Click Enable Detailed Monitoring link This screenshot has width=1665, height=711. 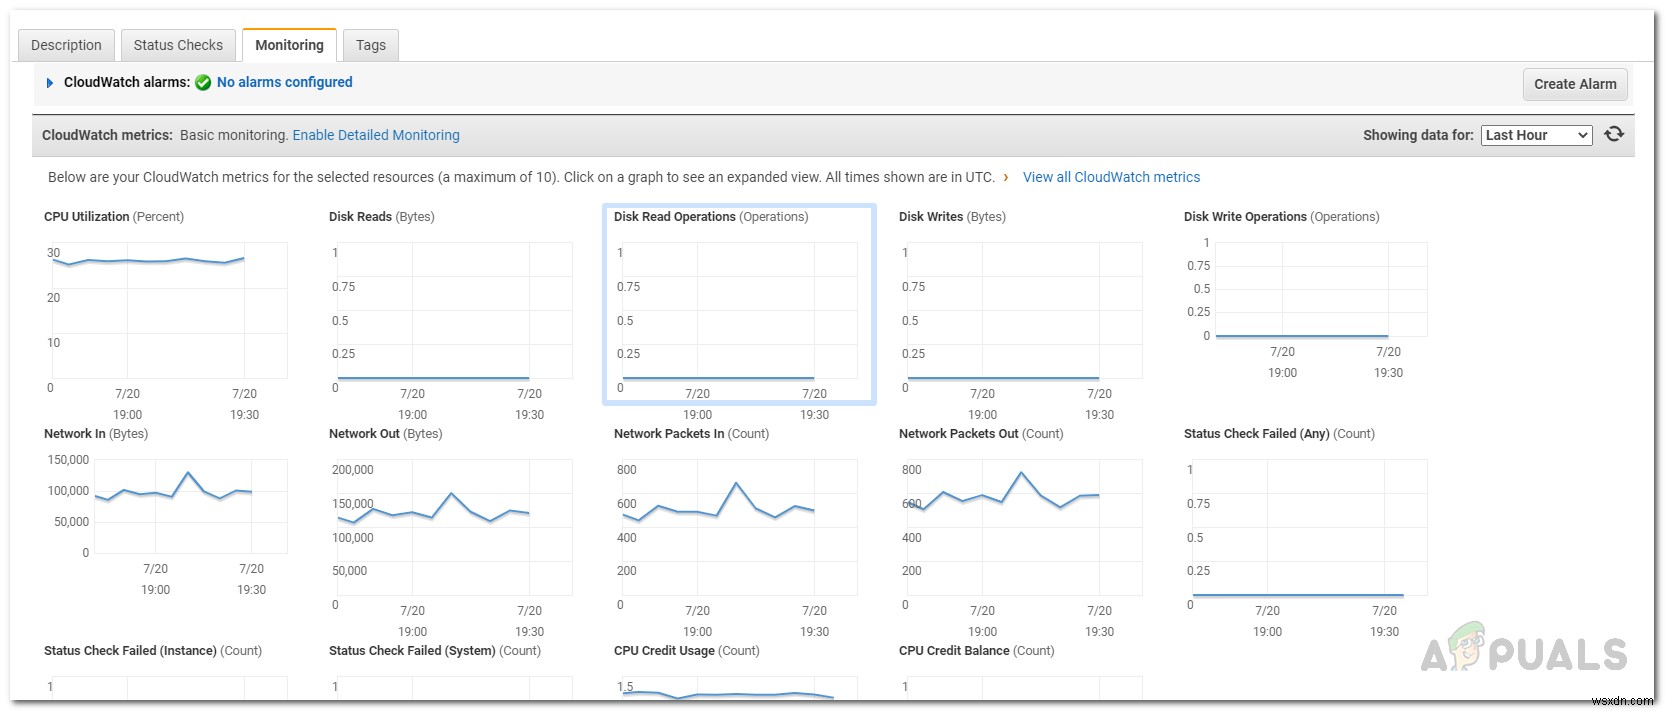tap(376, 135)
